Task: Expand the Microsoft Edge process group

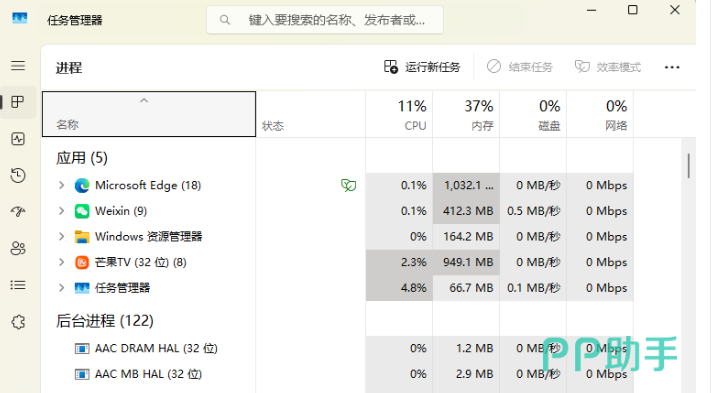Action: tap(61, 185)
